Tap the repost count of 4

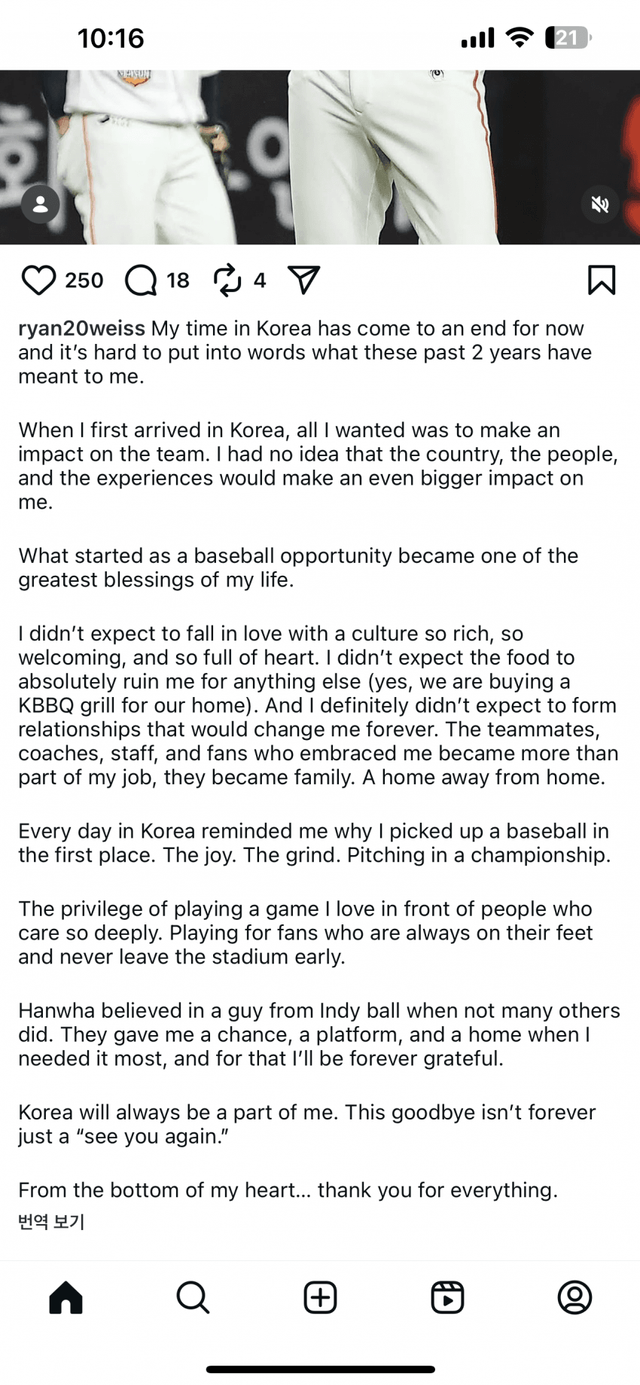click(260, 281)
